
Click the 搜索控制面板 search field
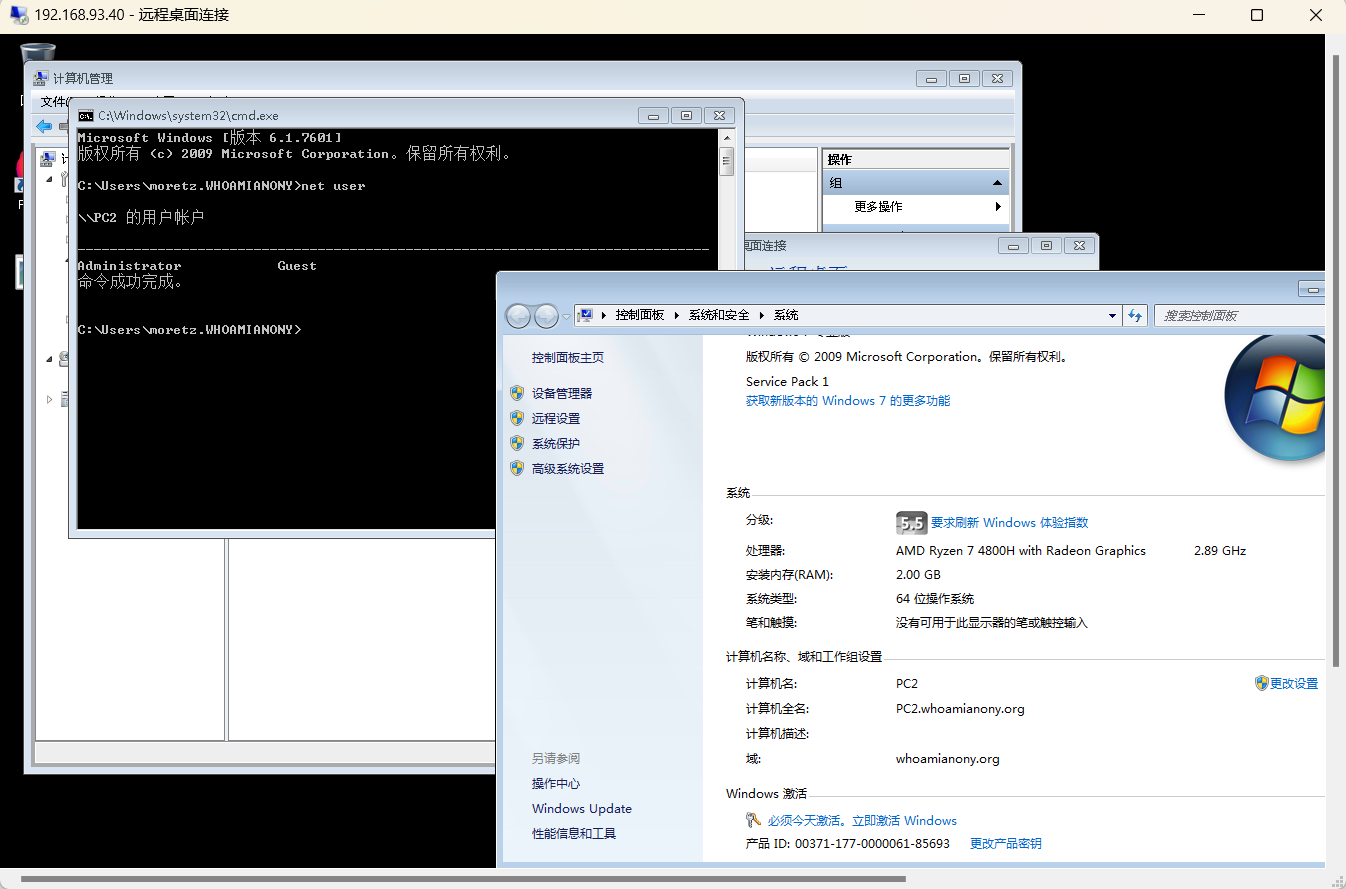pyautogui.click(x=1240, y=315)
